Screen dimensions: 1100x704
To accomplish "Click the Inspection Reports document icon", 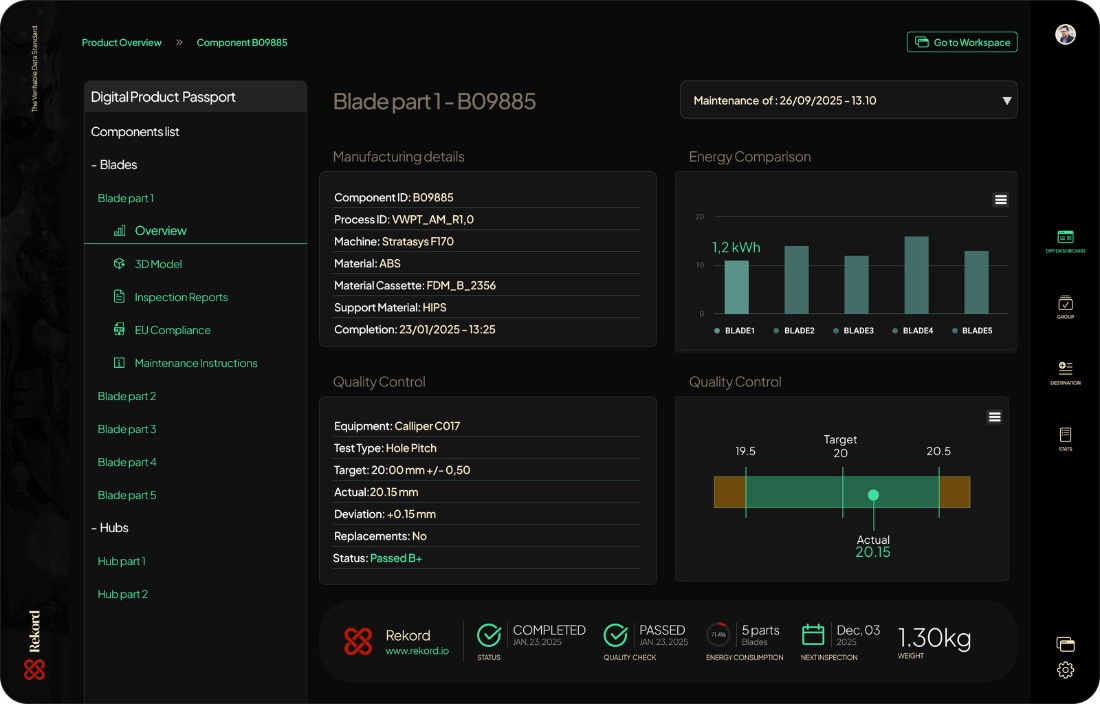I will (x=119, y=297).
